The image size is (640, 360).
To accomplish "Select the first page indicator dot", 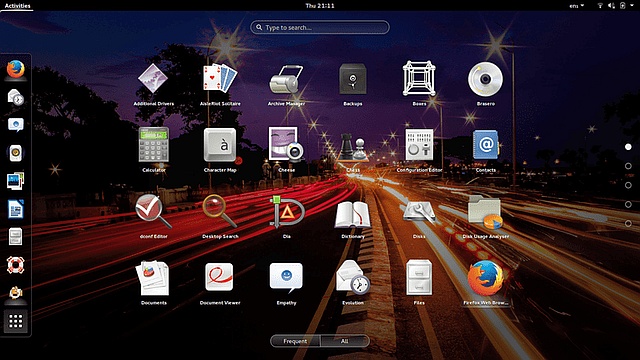I will (628, 147).
